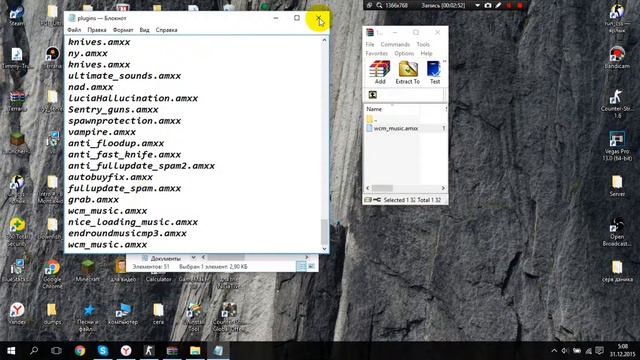640x360 pixels.
Task: Click the line grab.amxx in Notepad
Action: click(93, 200)
